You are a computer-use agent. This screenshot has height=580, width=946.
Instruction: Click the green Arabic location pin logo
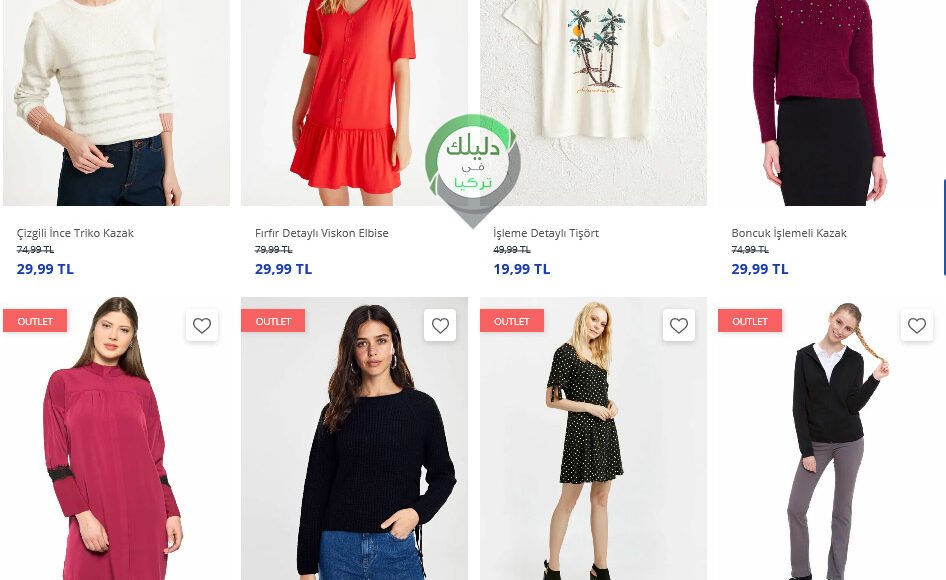point(472,171)
